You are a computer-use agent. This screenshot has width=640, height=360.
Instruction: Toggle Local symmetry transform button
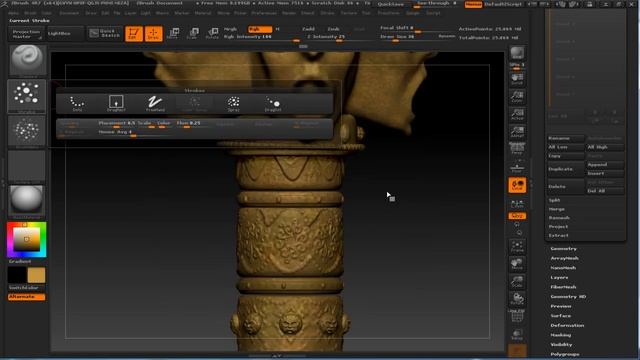point(517,185)
